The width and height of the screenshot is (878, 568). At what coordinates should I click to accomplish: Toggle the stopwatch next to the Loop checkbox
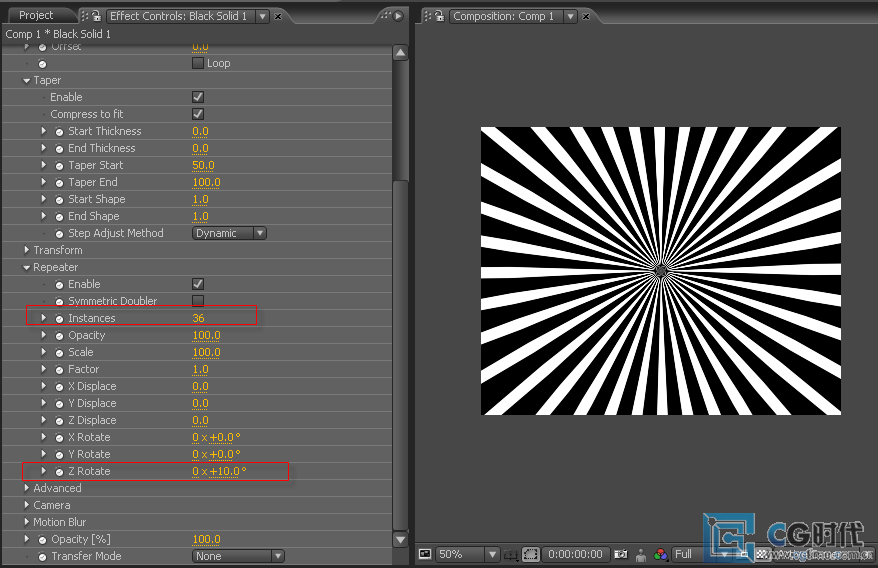pyautogui.click(x=42, y=64)
